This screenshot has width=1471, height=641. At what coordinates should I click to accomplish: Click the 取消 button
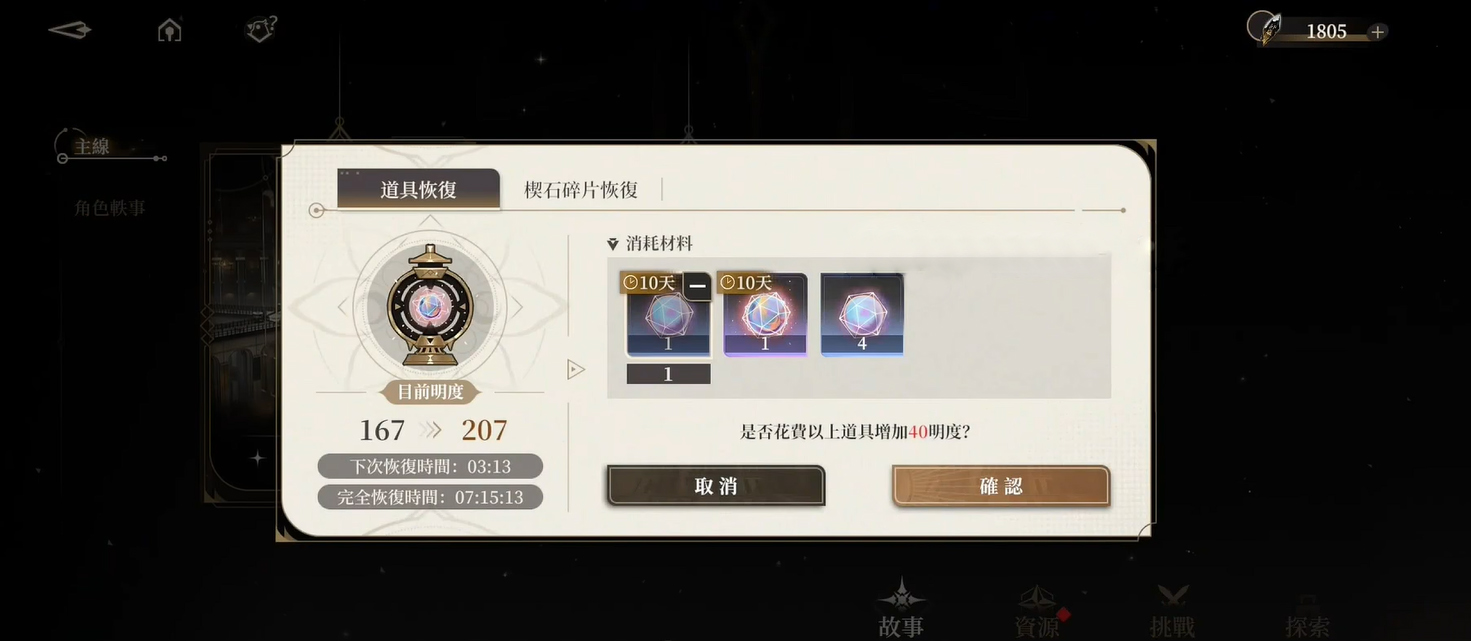click(x=716, y=486)
